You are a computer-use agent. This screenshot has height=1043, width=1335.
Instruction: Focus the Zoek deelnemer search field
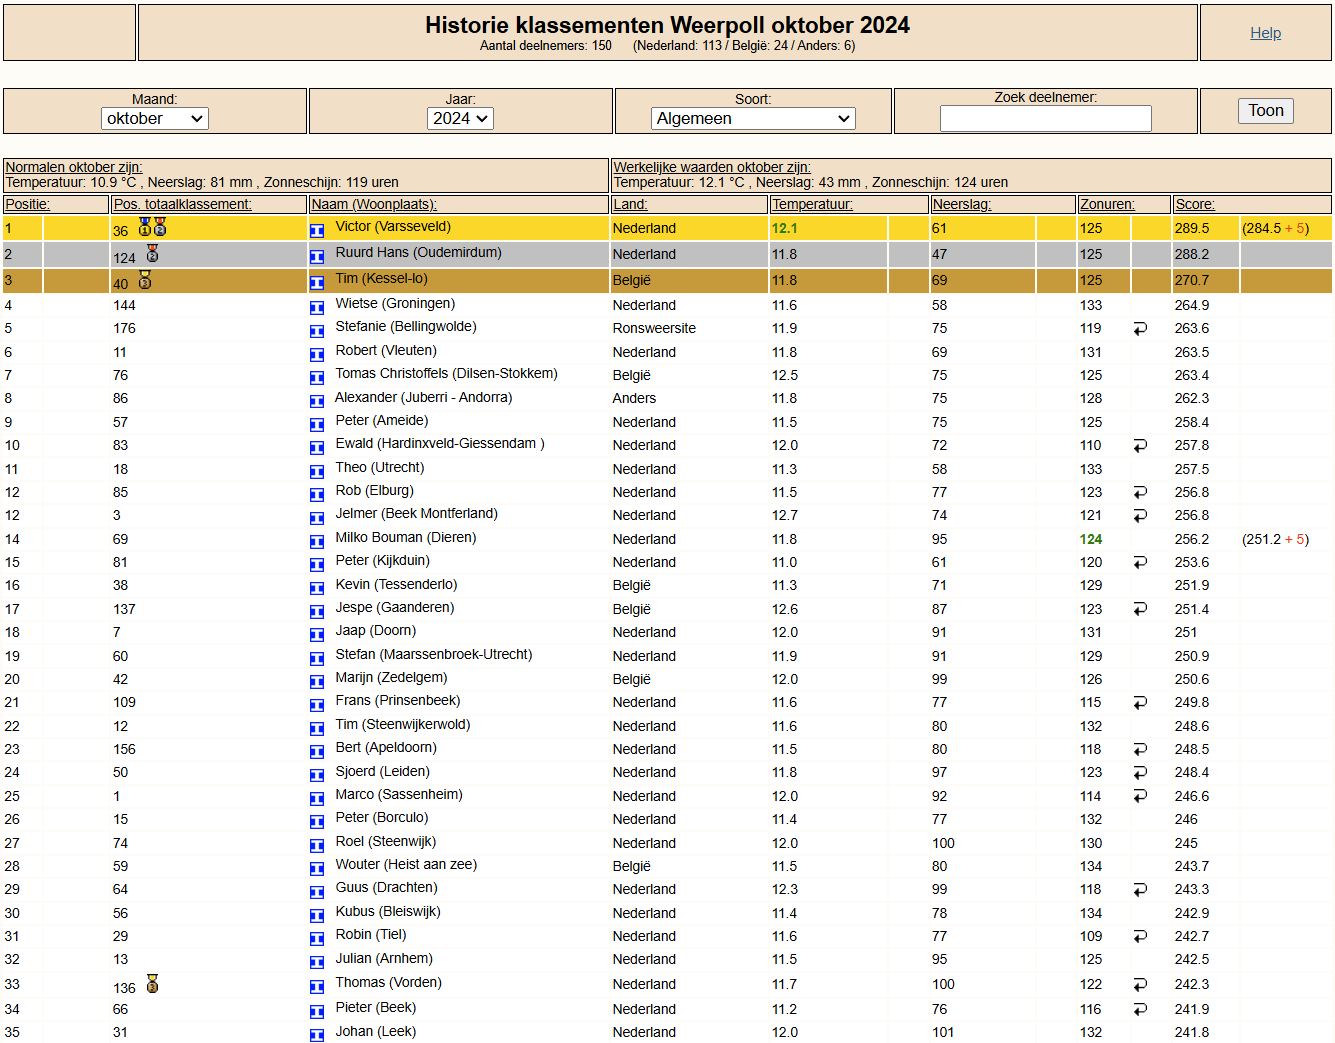coord(1046,119)
